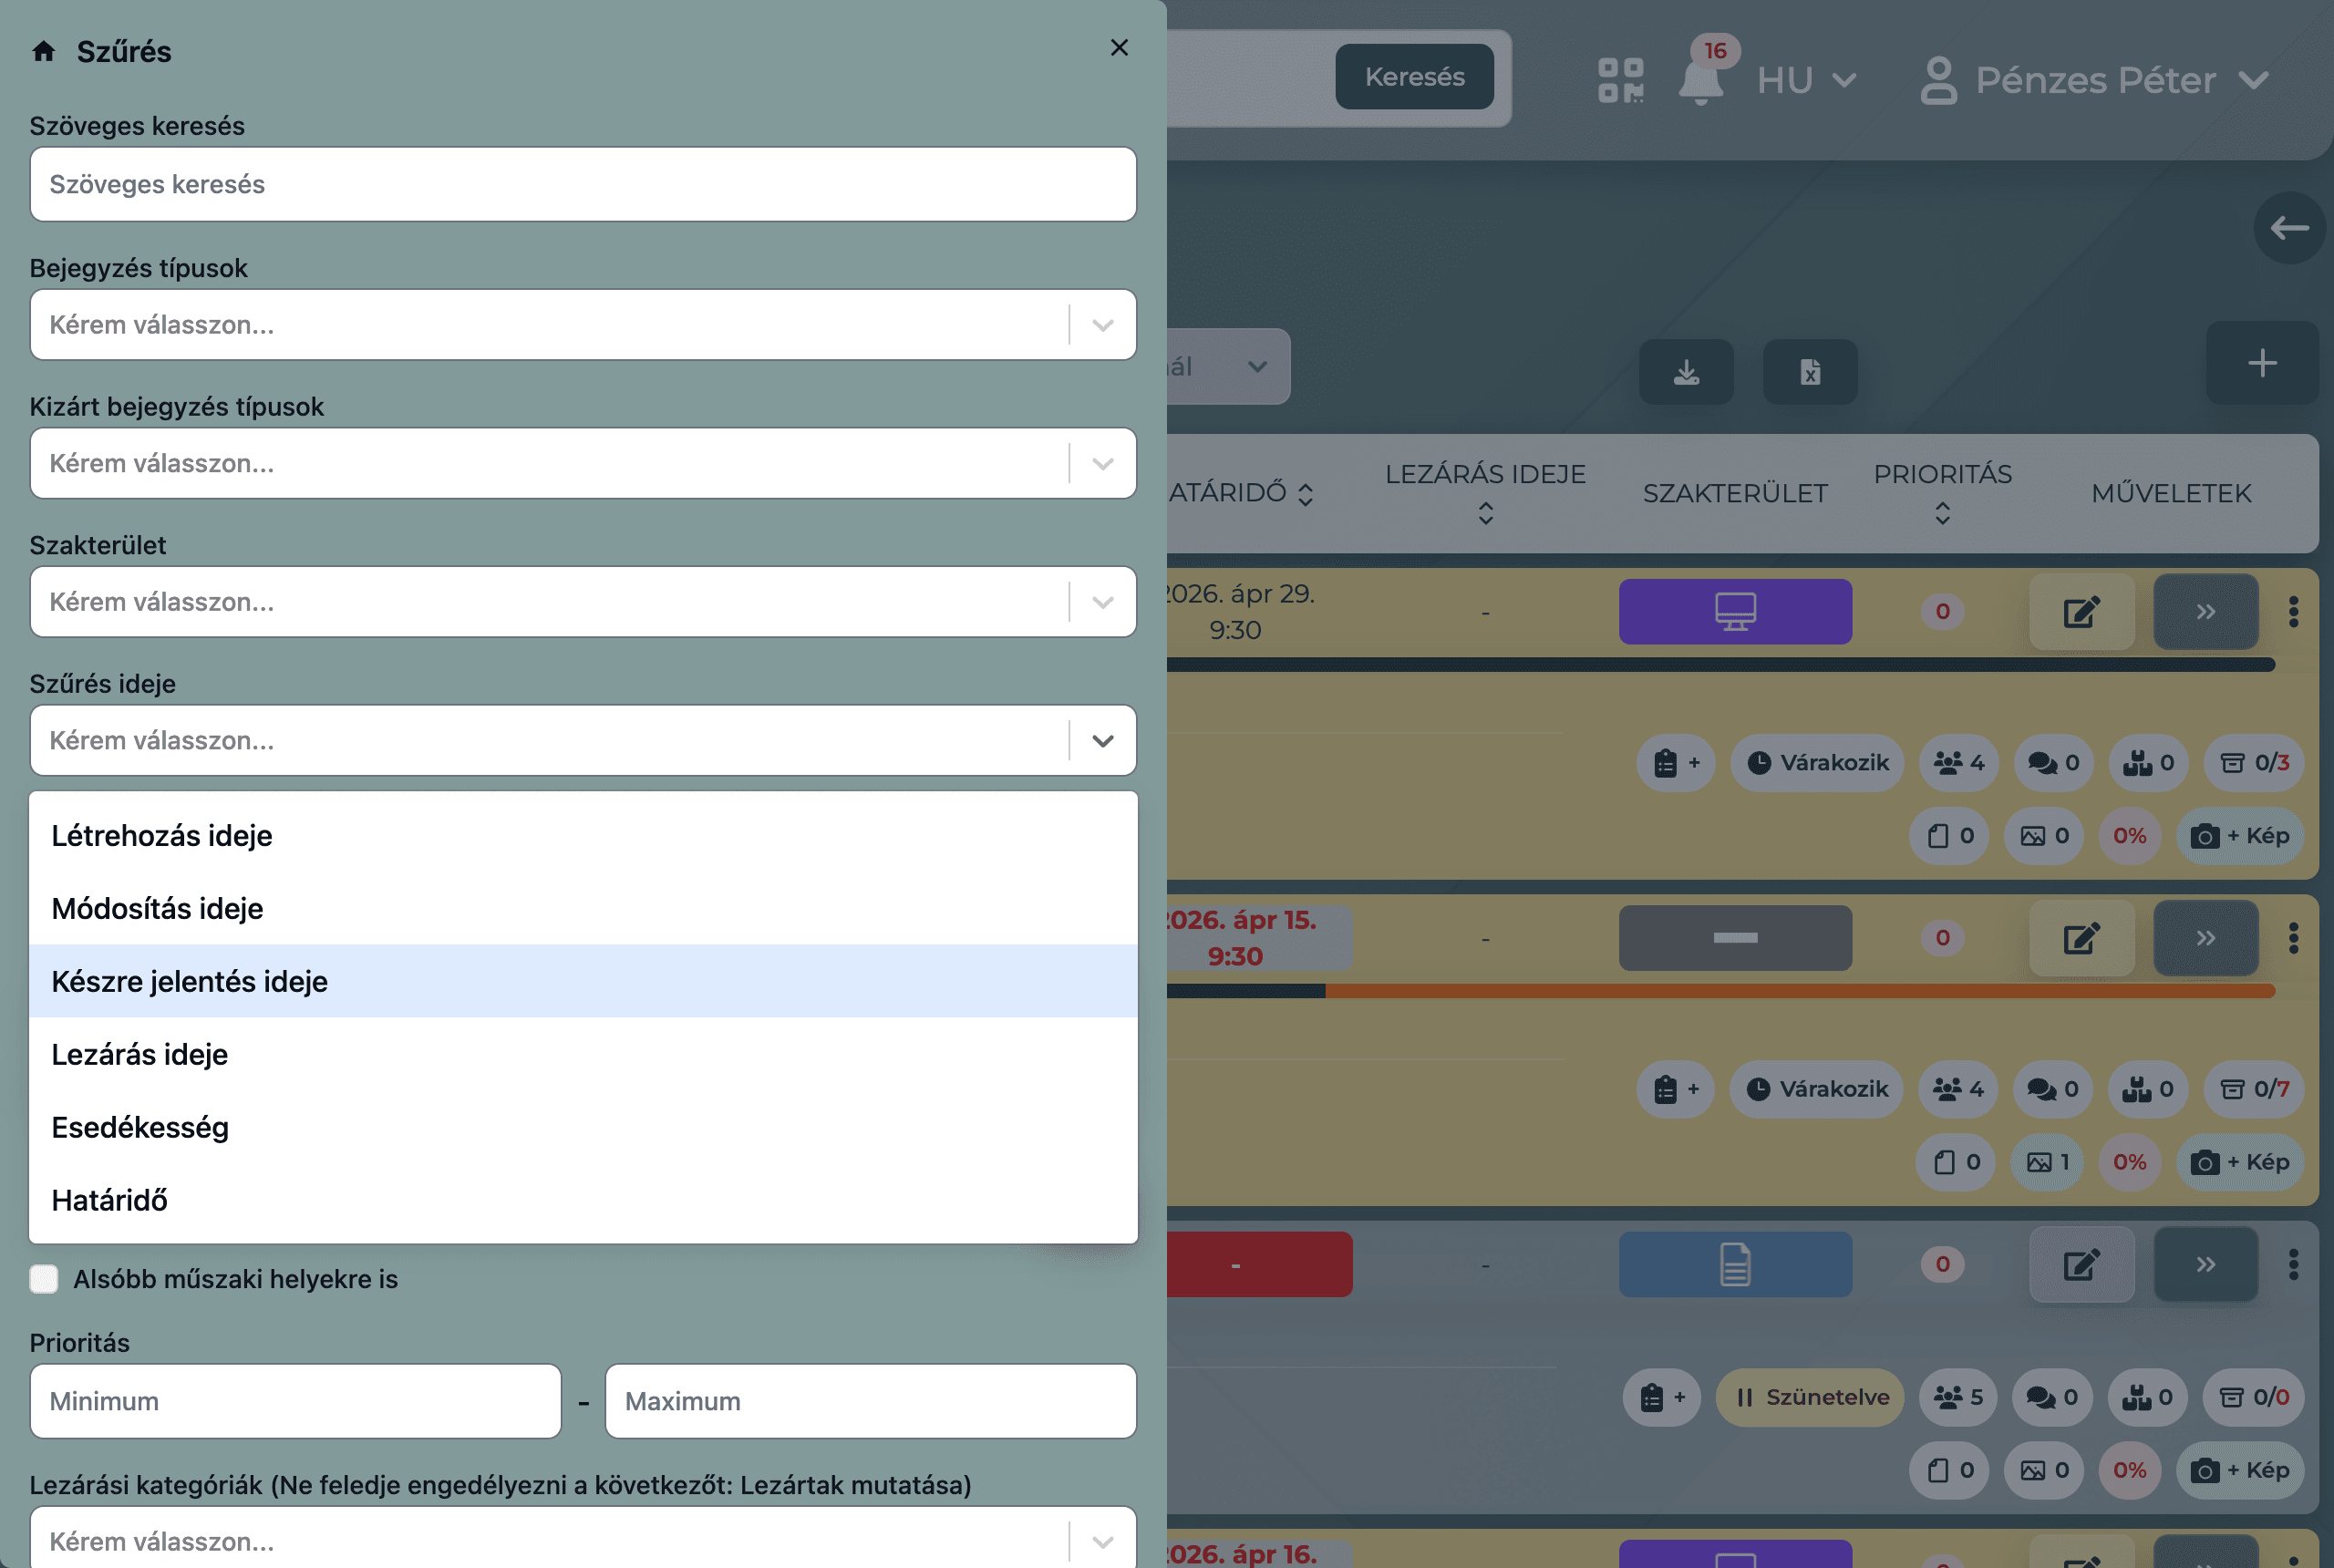Click the Excel export icon button
Image resolution: width=2334 pixels, height=1568 pixels.
click(1809, 372)
